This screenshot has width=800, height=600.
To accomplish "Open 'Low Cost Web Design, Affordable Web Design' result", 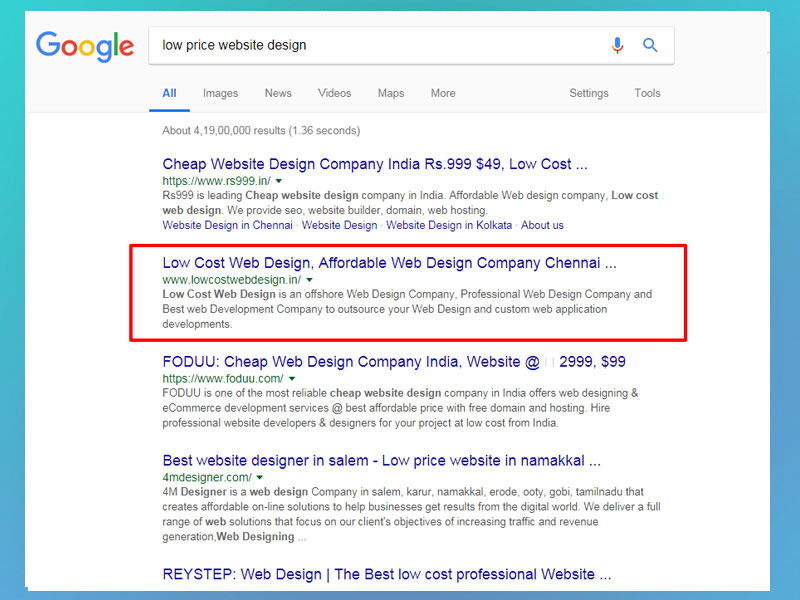I will point(389,263).
